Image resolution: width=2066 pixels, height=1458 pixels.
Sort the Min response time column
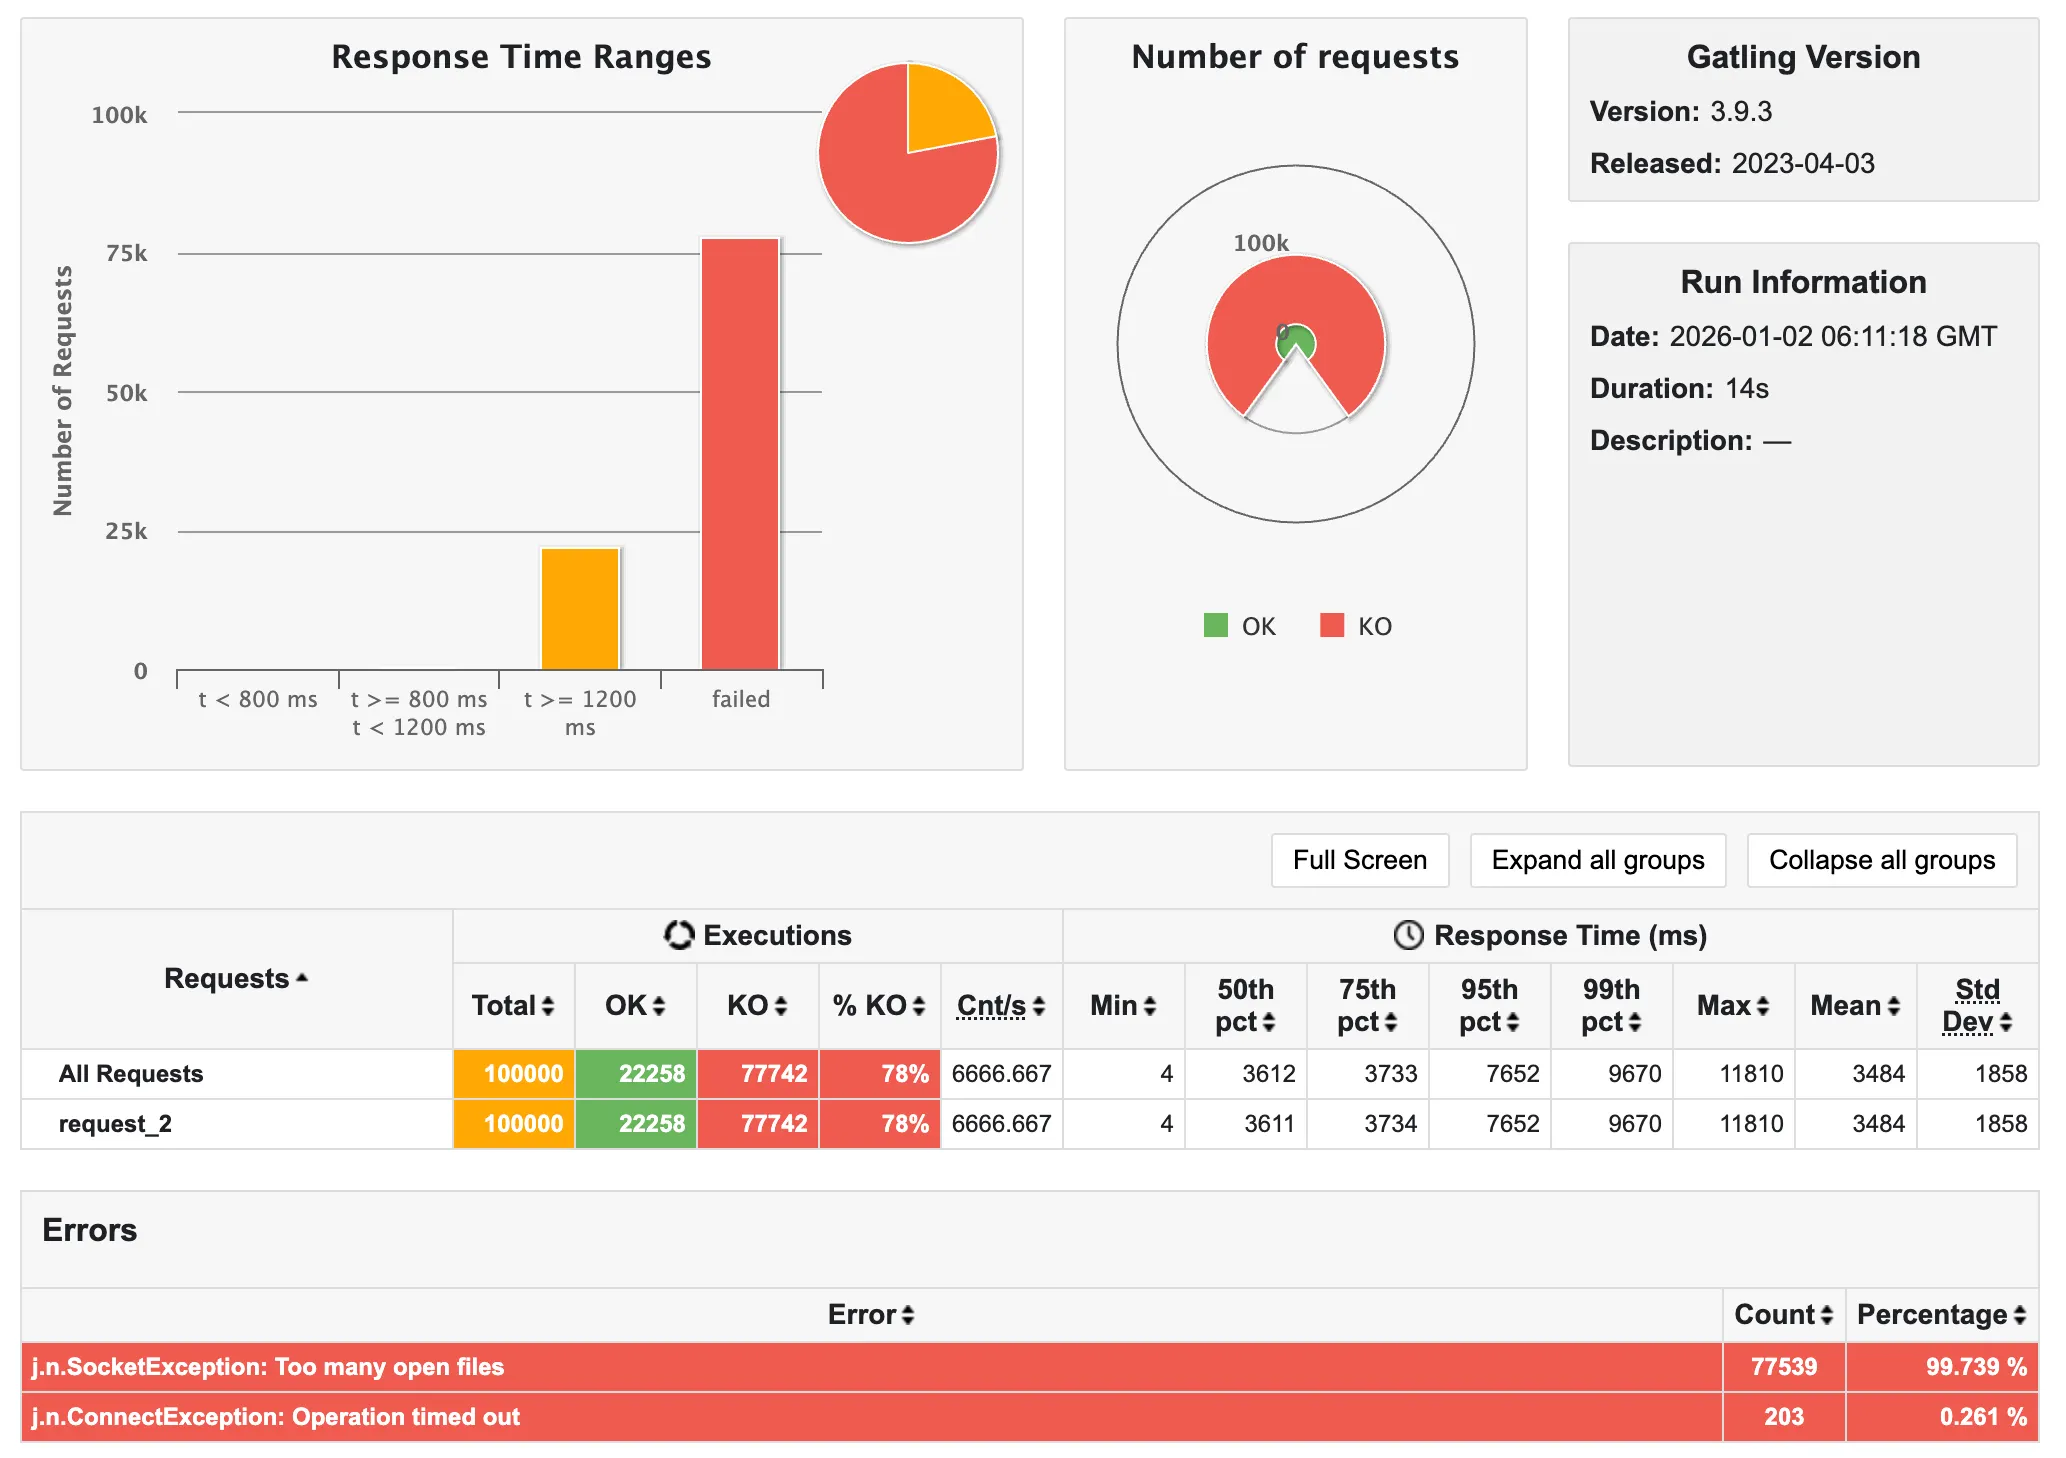click(x=1149, y=1006)
